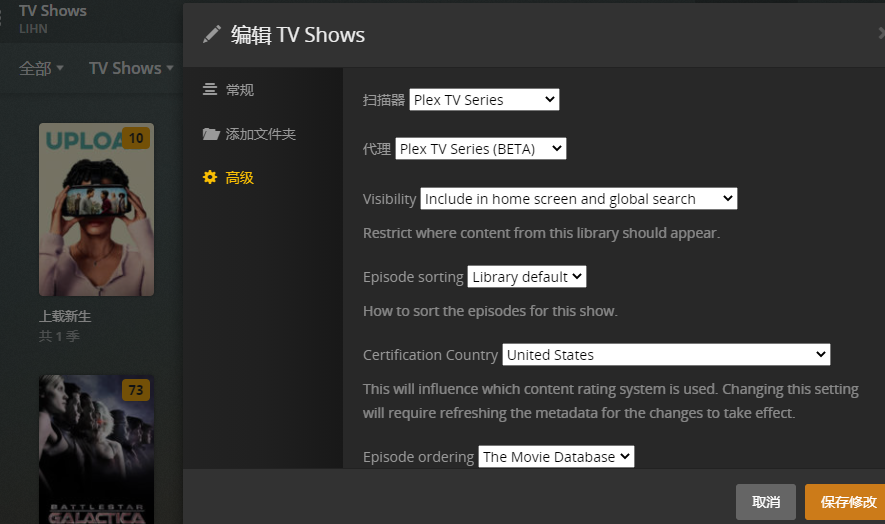The height and width of the screenshot is (524, 885).
Task: Expand the Certification Country United States dropdown
Action: 666,355
